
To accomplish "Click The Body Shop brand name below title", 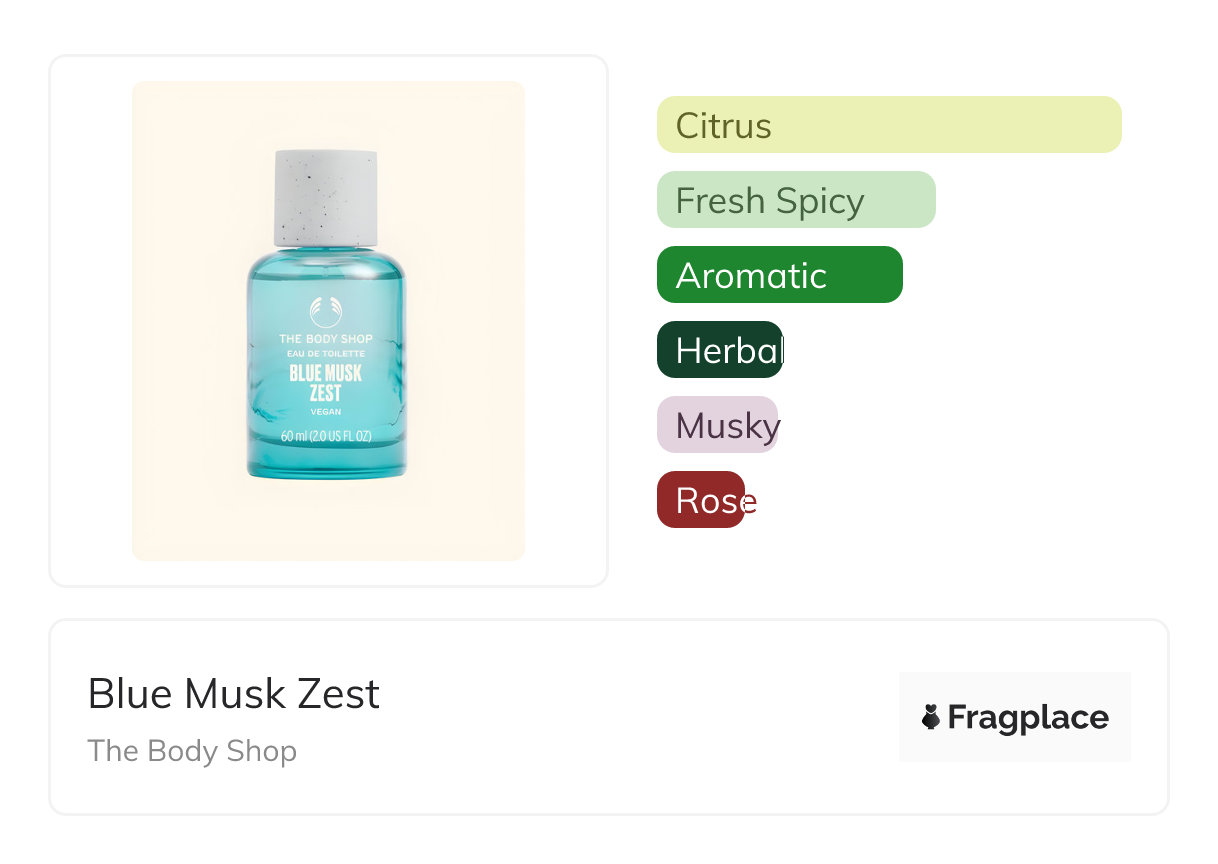I will (192, 751).
